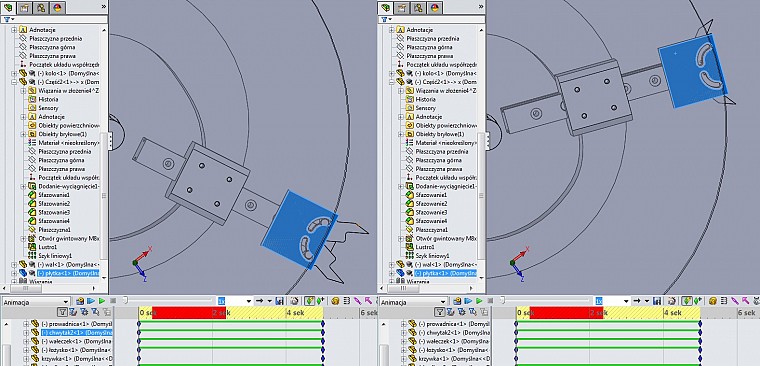Select Historia item in left tree
This screenshot has width=760, height=366.
(x=44, y=99)
